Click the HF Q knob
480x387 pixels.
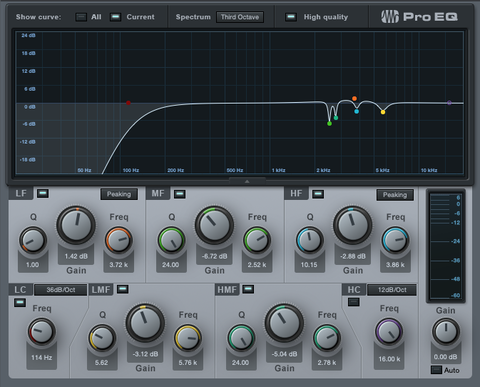(x=310, y=240)
